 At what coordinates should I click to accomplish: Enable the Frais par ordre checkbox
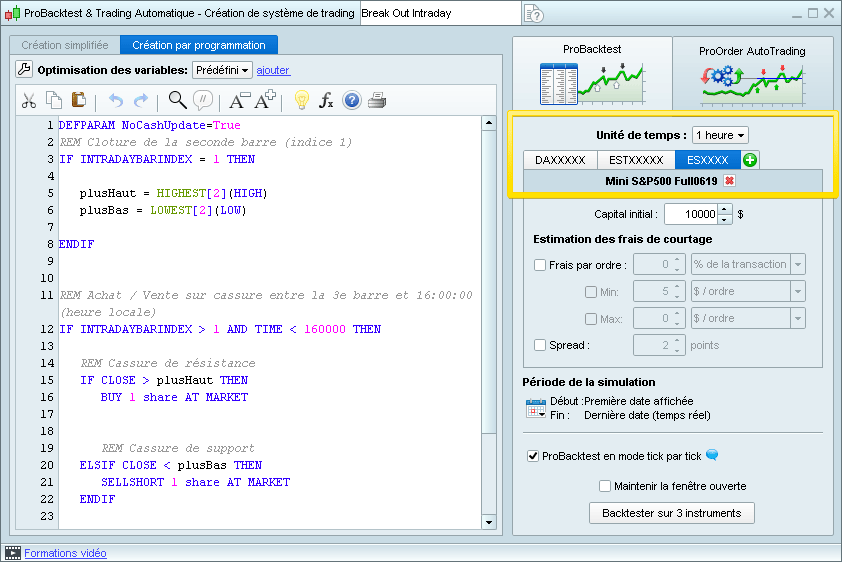541,265
